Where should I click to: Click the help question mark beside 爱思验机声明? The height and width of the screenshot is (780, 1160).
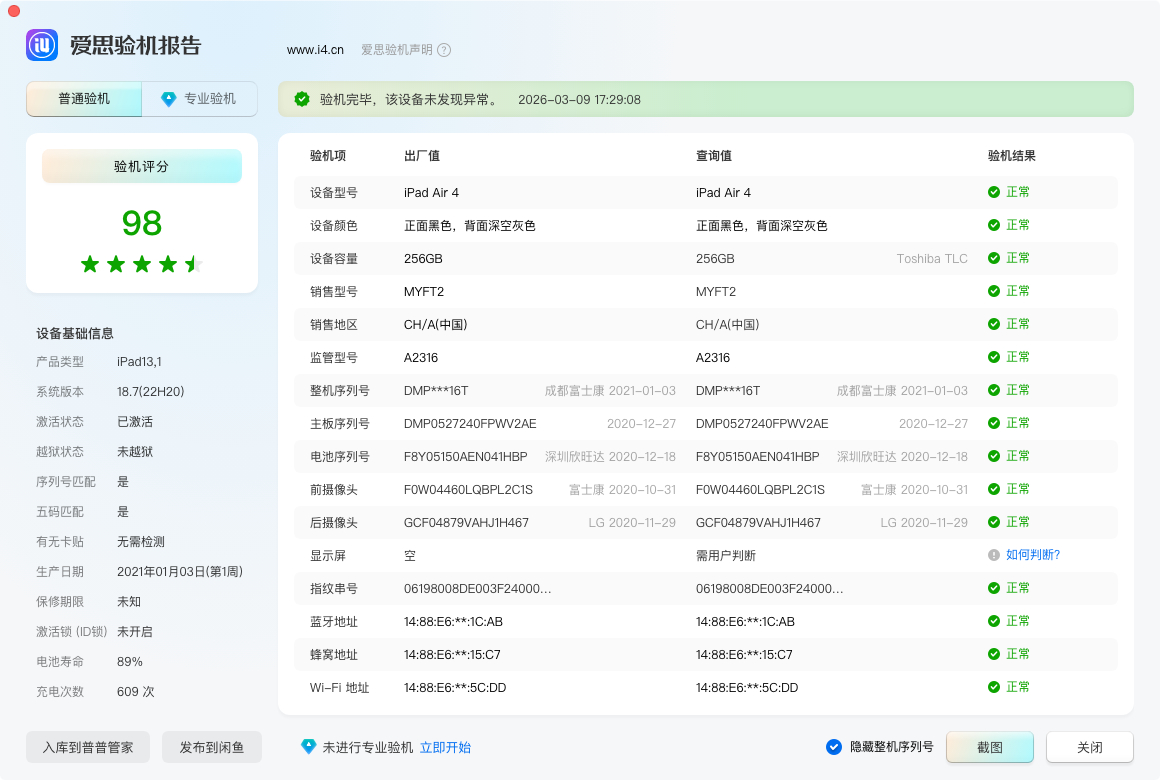[444, 50]
